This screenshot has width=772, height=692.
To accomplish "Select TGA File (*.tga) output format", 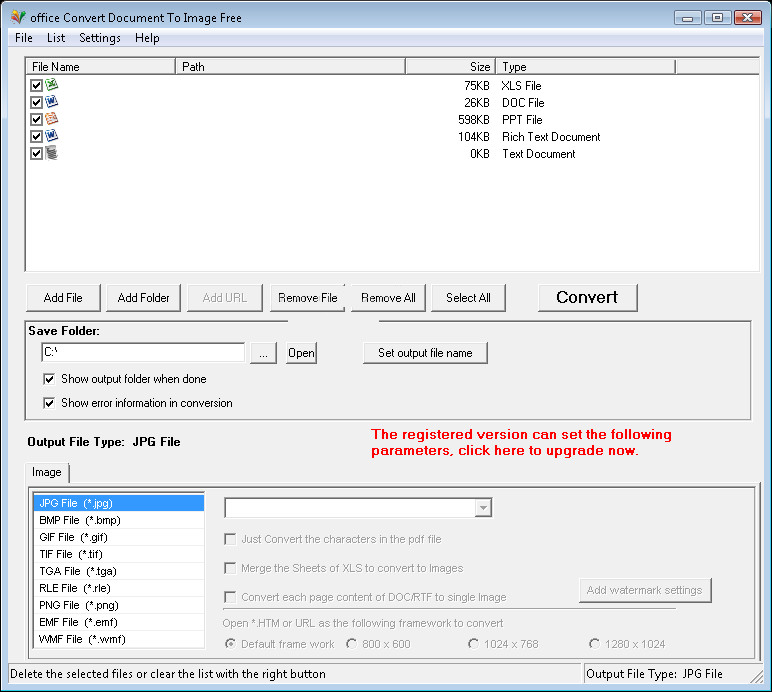I will click(119, 571).
